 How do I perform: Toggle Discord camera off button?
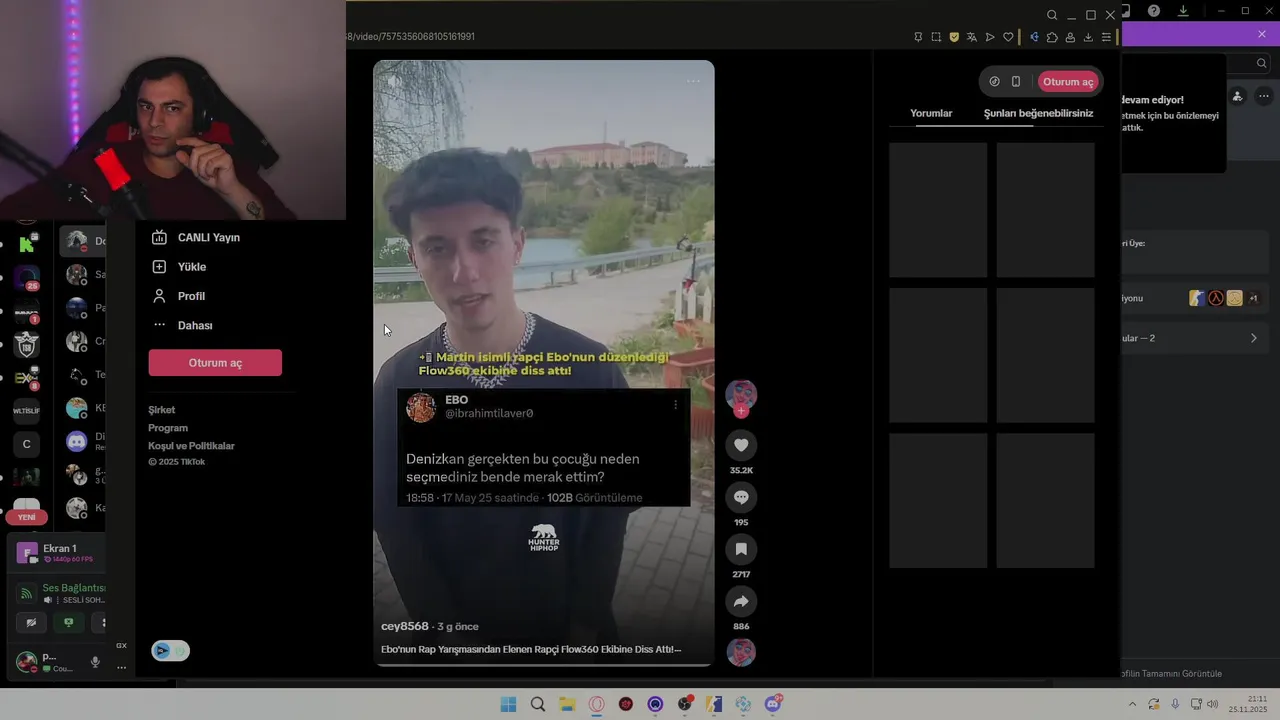(31, 622)
